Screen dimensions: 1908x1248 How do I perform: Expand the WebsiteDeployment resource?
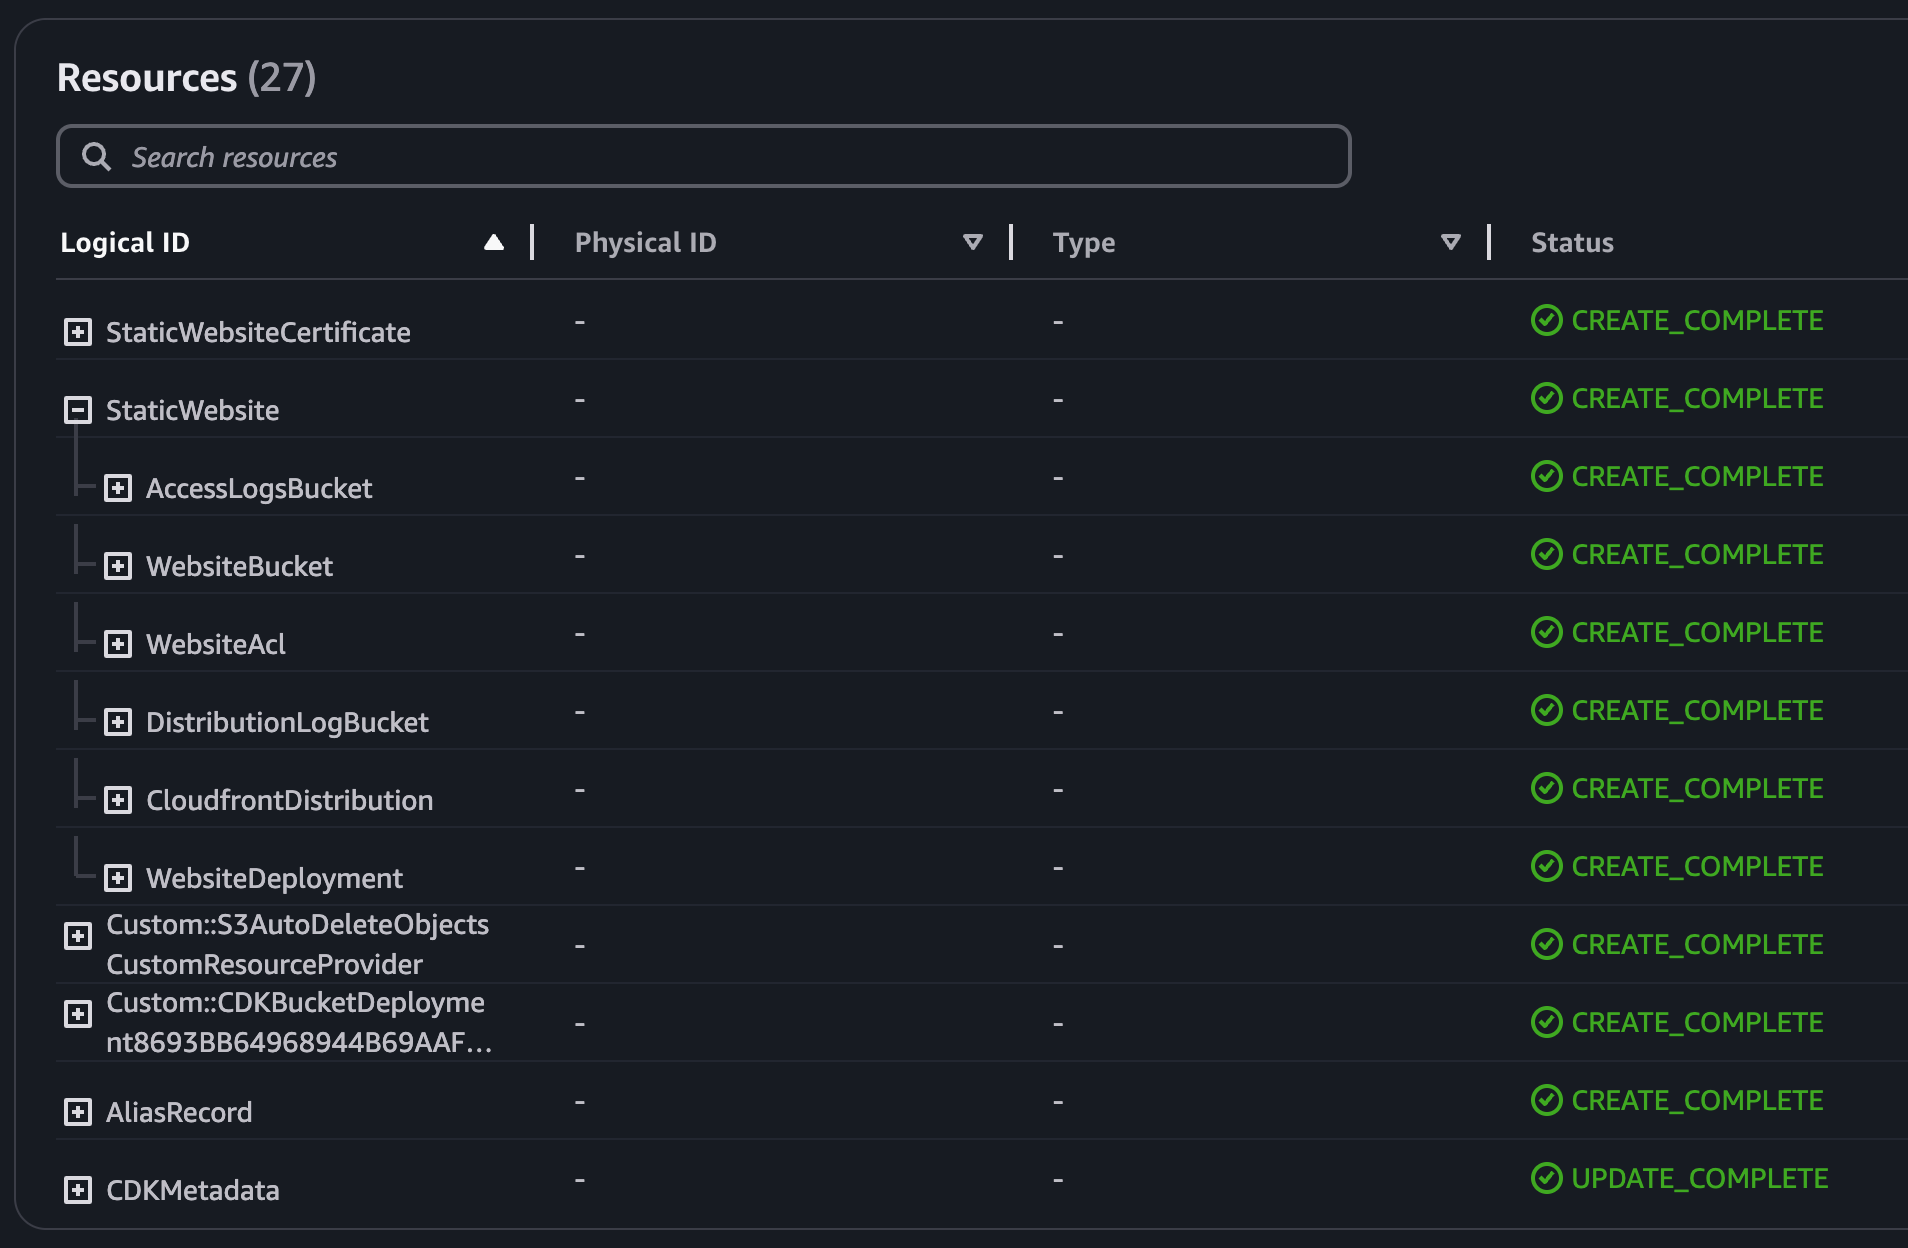point(118,878)
